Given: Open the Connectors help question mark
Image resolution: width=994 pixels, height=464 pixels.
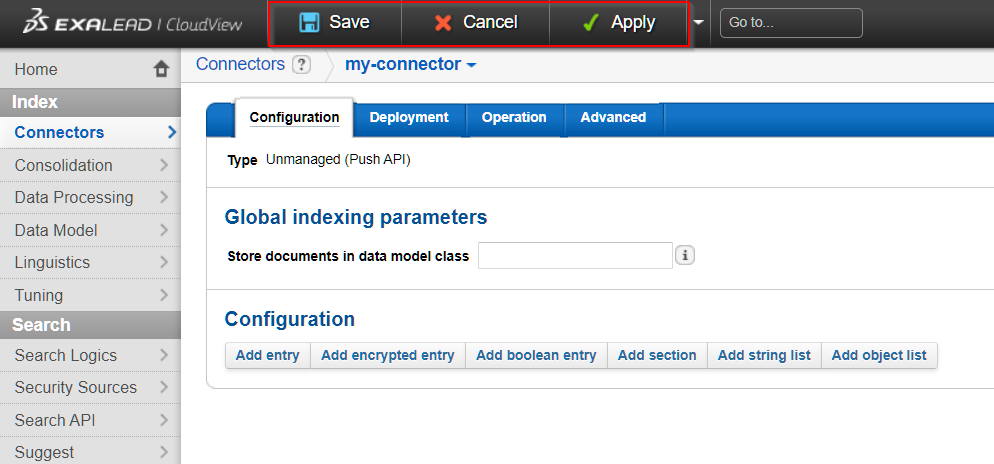Looking at the screenshot, I should coord(301,65).
